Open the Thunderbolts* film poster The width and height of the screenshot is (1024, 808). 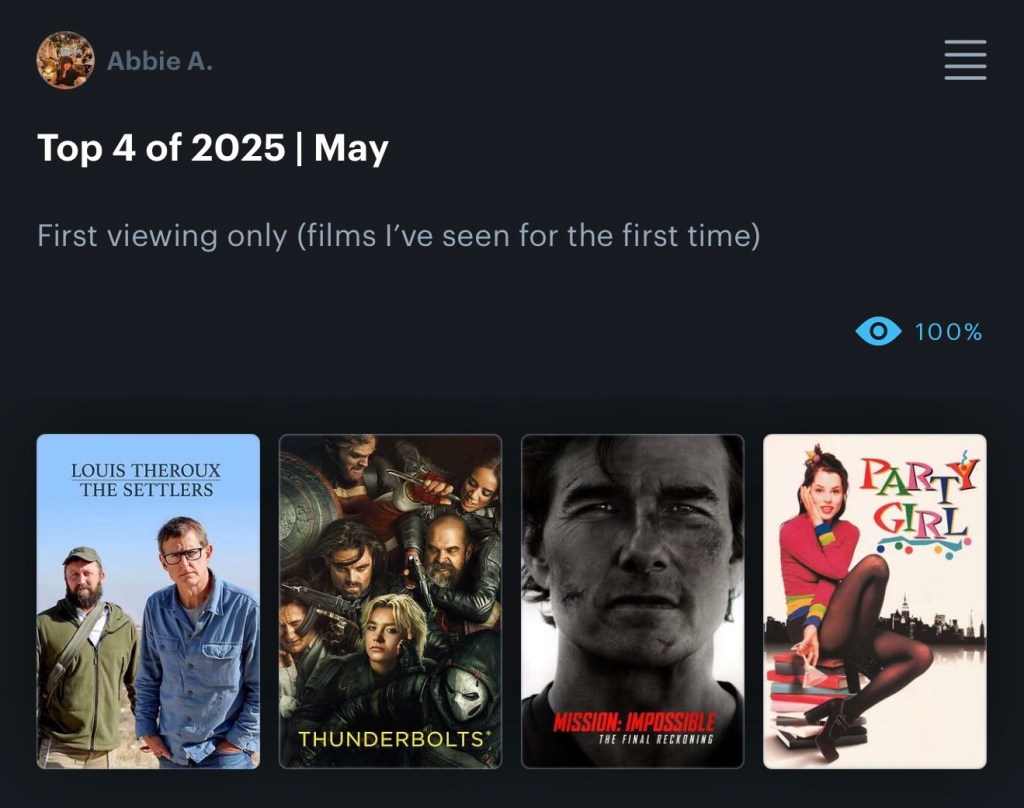coord(390,600)
